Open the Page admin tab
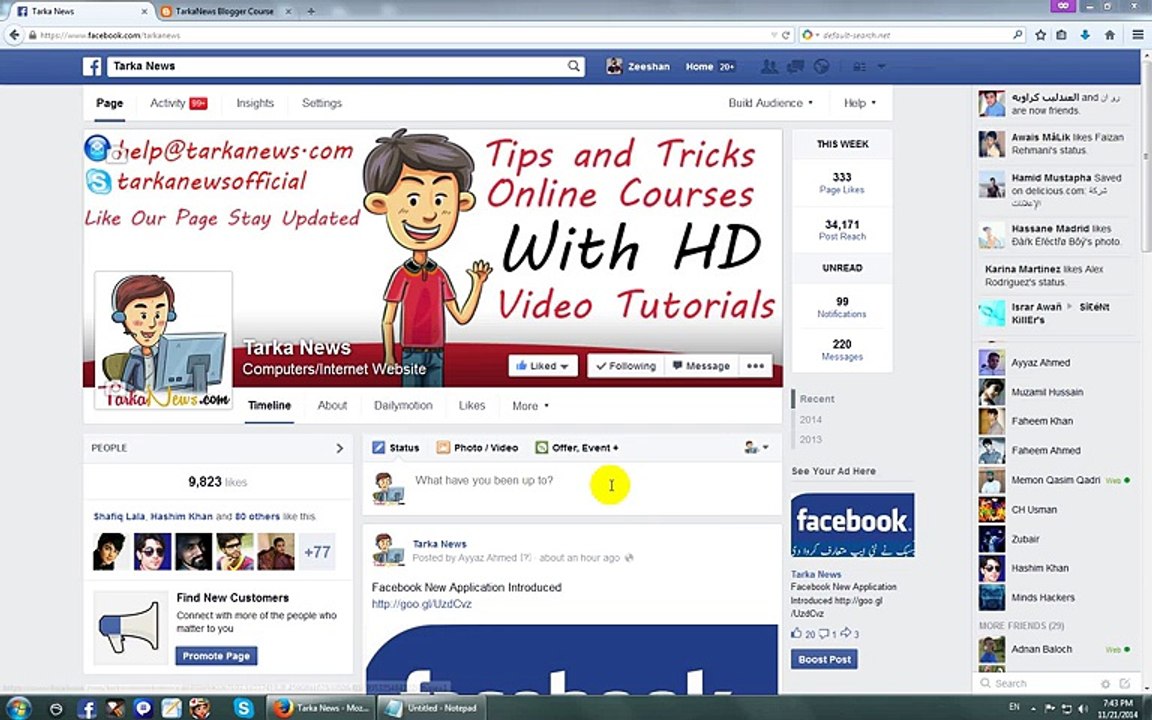This screenshot has height=720, width=1152. click(109, 103)
